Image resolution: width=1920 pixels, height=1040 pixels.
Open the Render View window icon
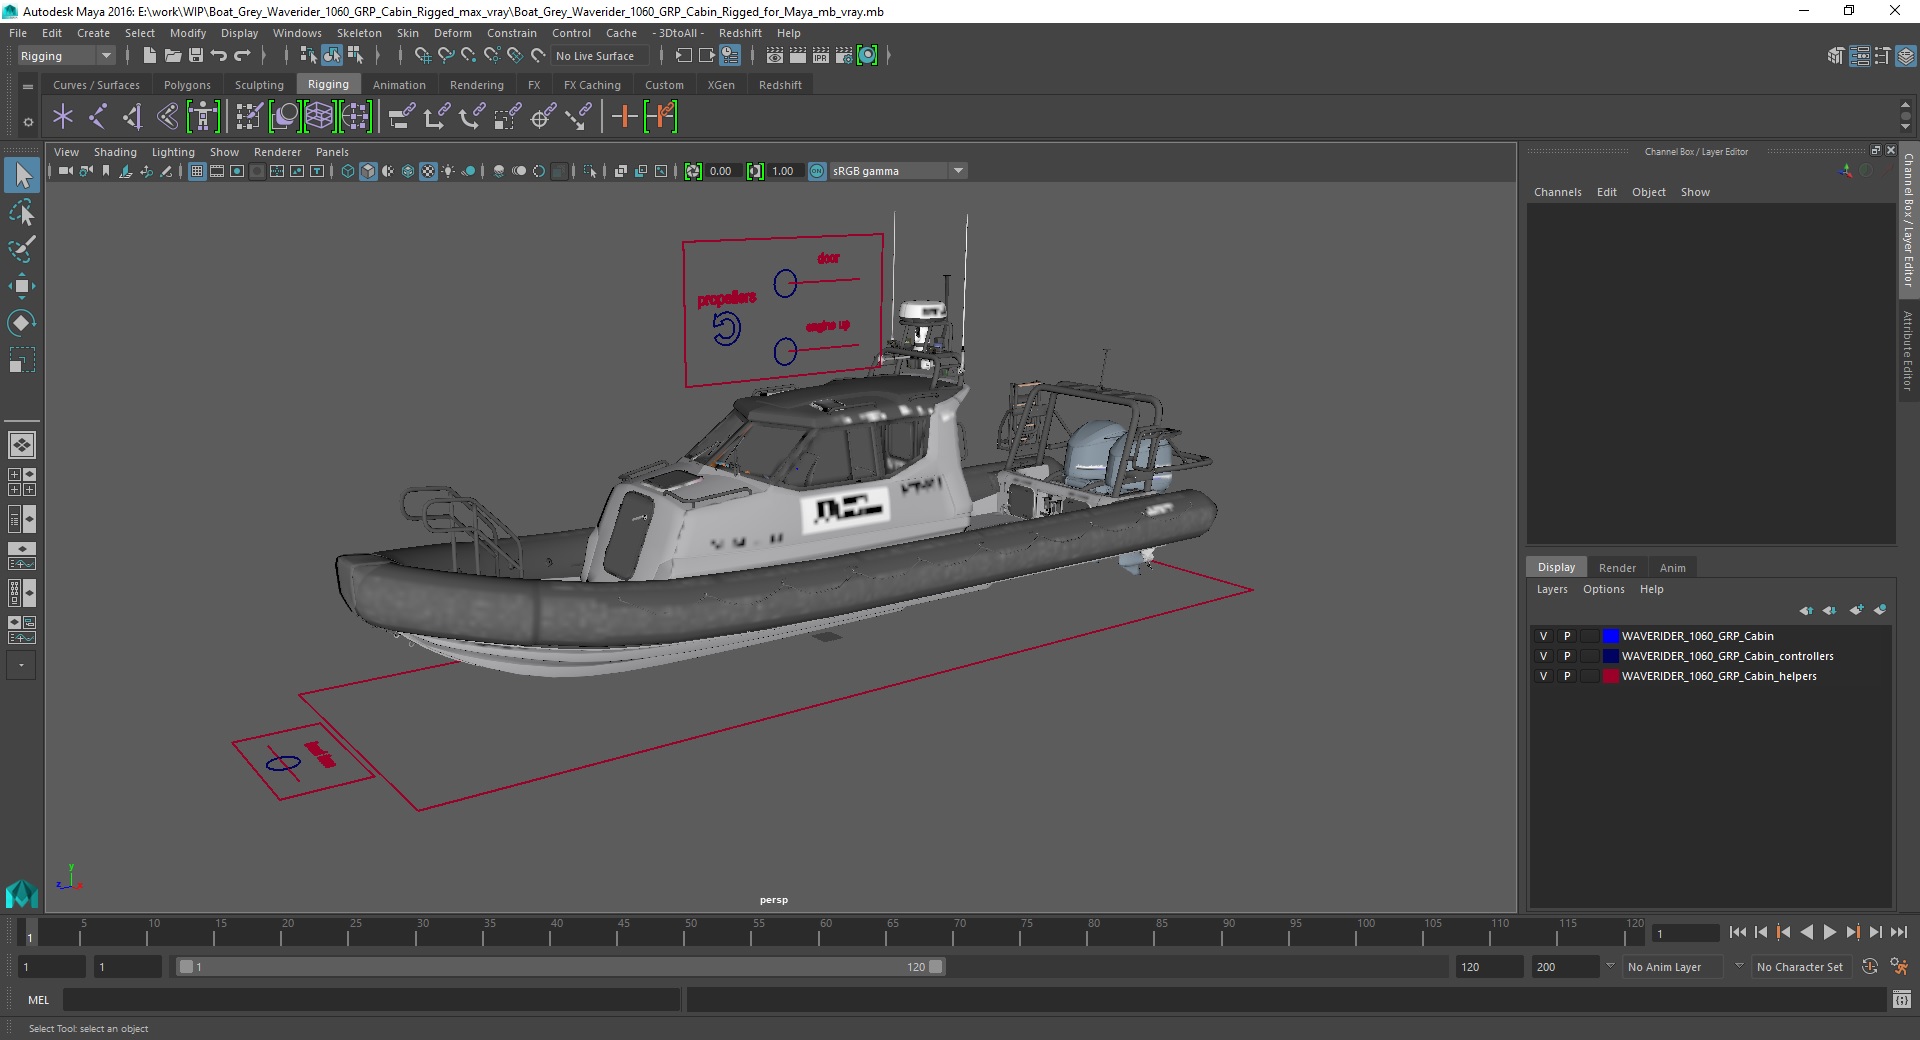click(x=775, y=56)
